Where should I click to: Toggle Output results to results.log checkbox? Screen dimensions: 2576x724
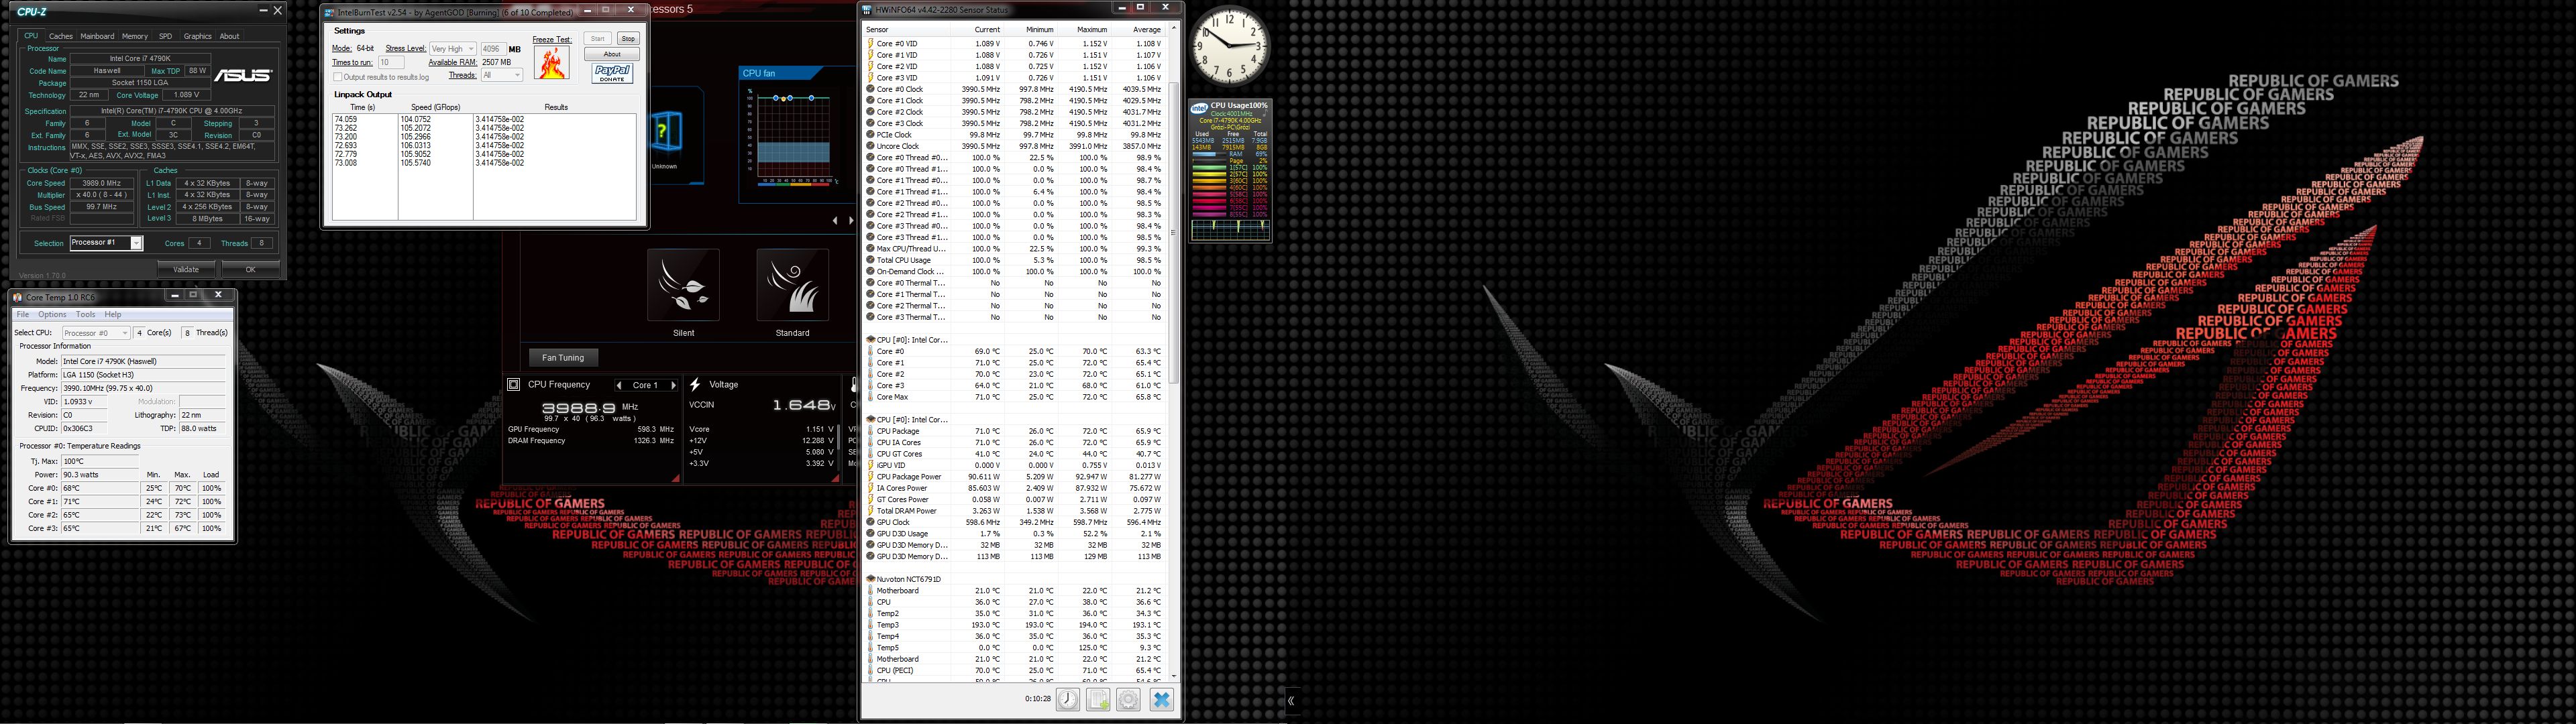(x=338, y=77)
